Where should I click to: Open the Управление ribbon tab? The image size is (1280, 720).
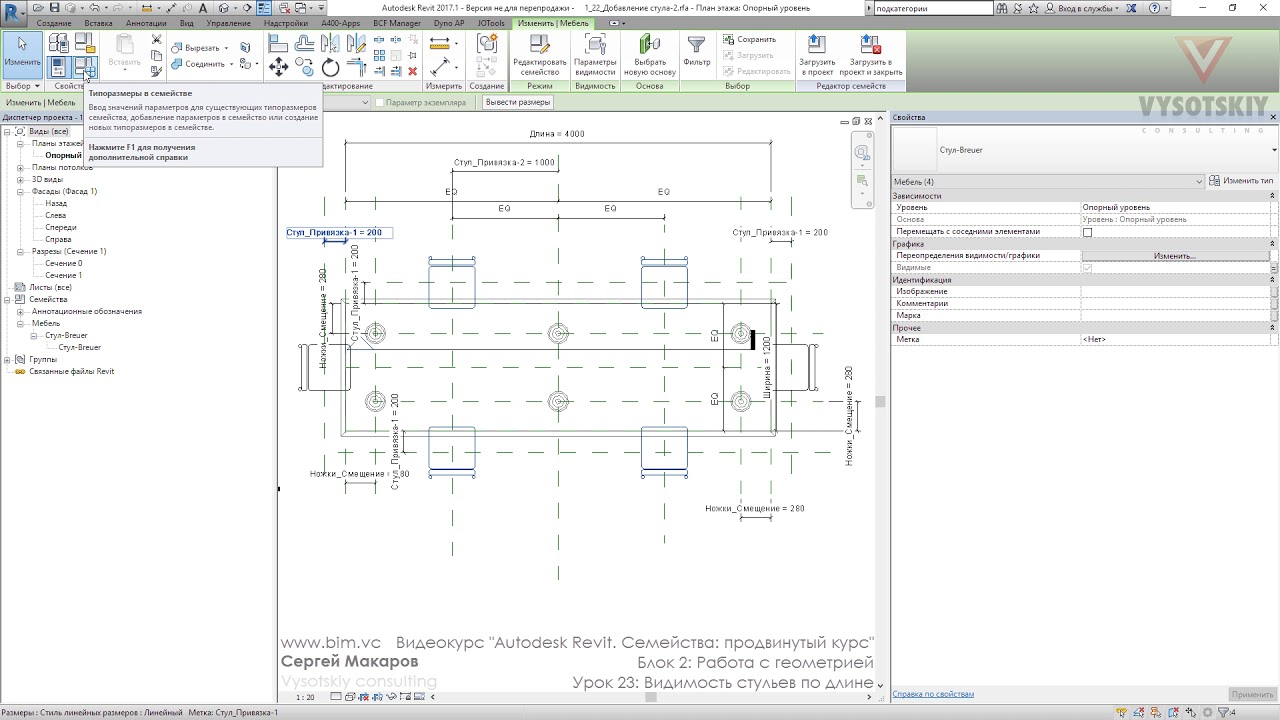point(228,23)
